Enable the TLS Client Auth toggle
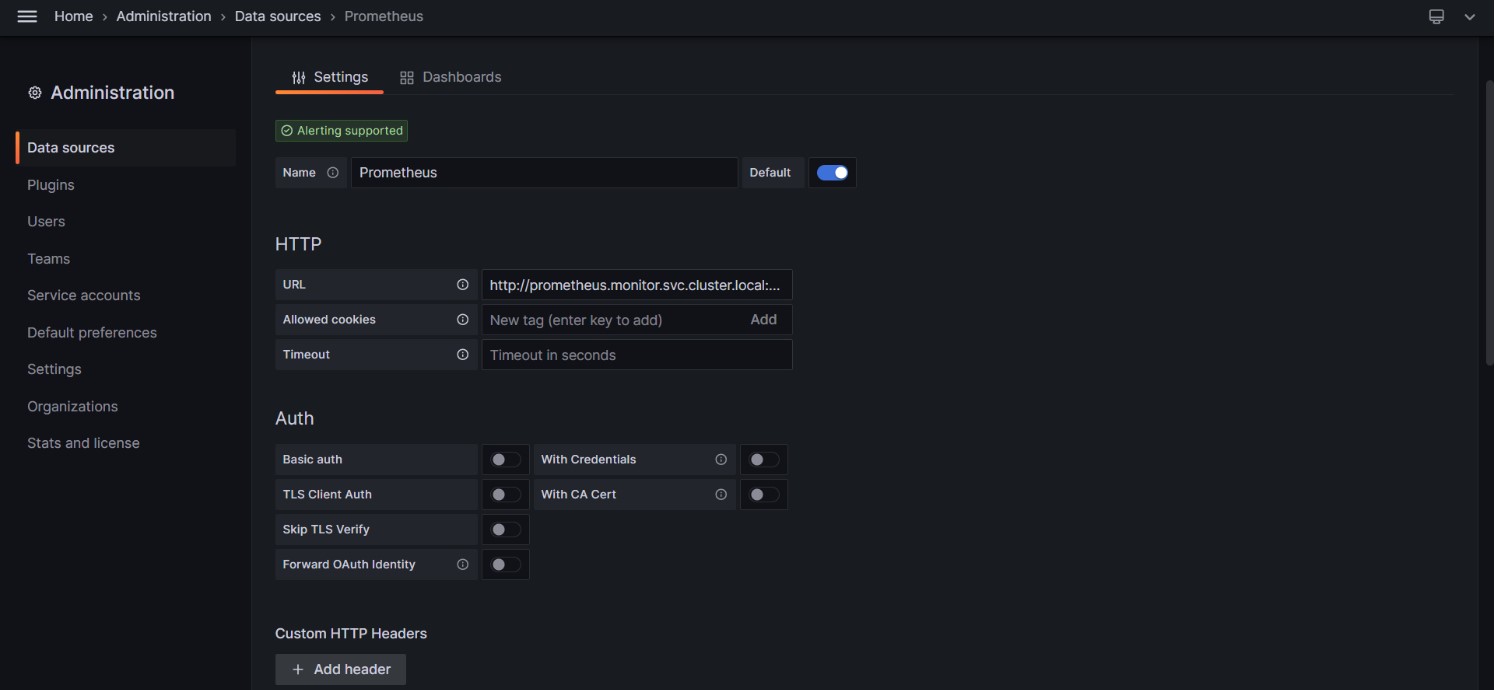 [x=506, y=494]
